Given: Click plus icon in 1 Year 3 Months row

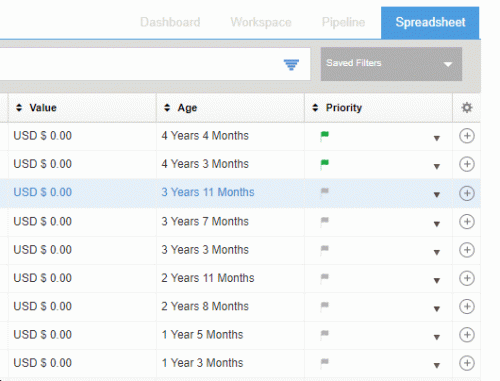Looking at the screenshot, I should 467,363.
